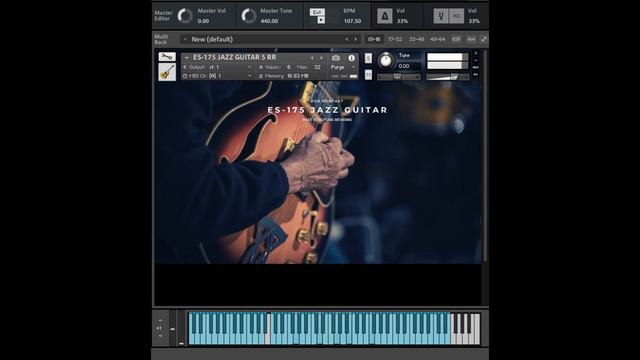The width and height of the screenshot is (640, 360).
Task: Toggle the aux sends button
Action: pyautogui.click(x=471, y=39)
